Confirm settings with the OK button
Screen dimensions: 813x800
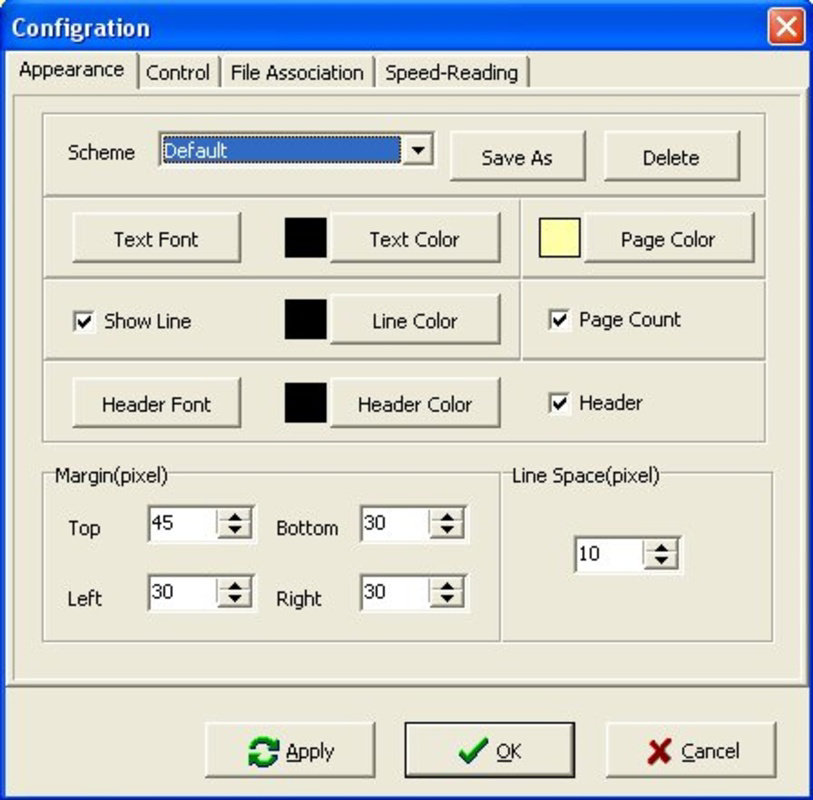pos(489,750)
